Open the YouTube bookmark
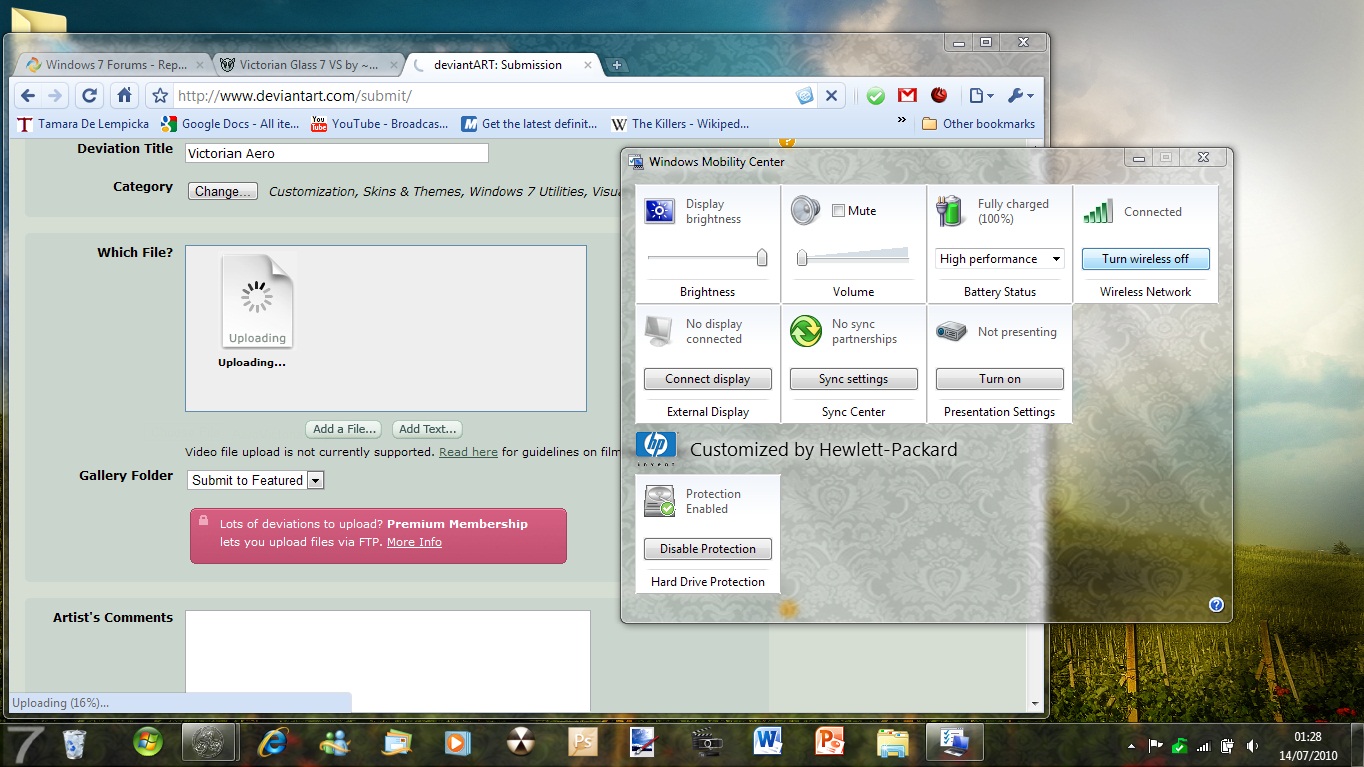The height and width of the screenshot is (767, 1364). tap(380, 124)
